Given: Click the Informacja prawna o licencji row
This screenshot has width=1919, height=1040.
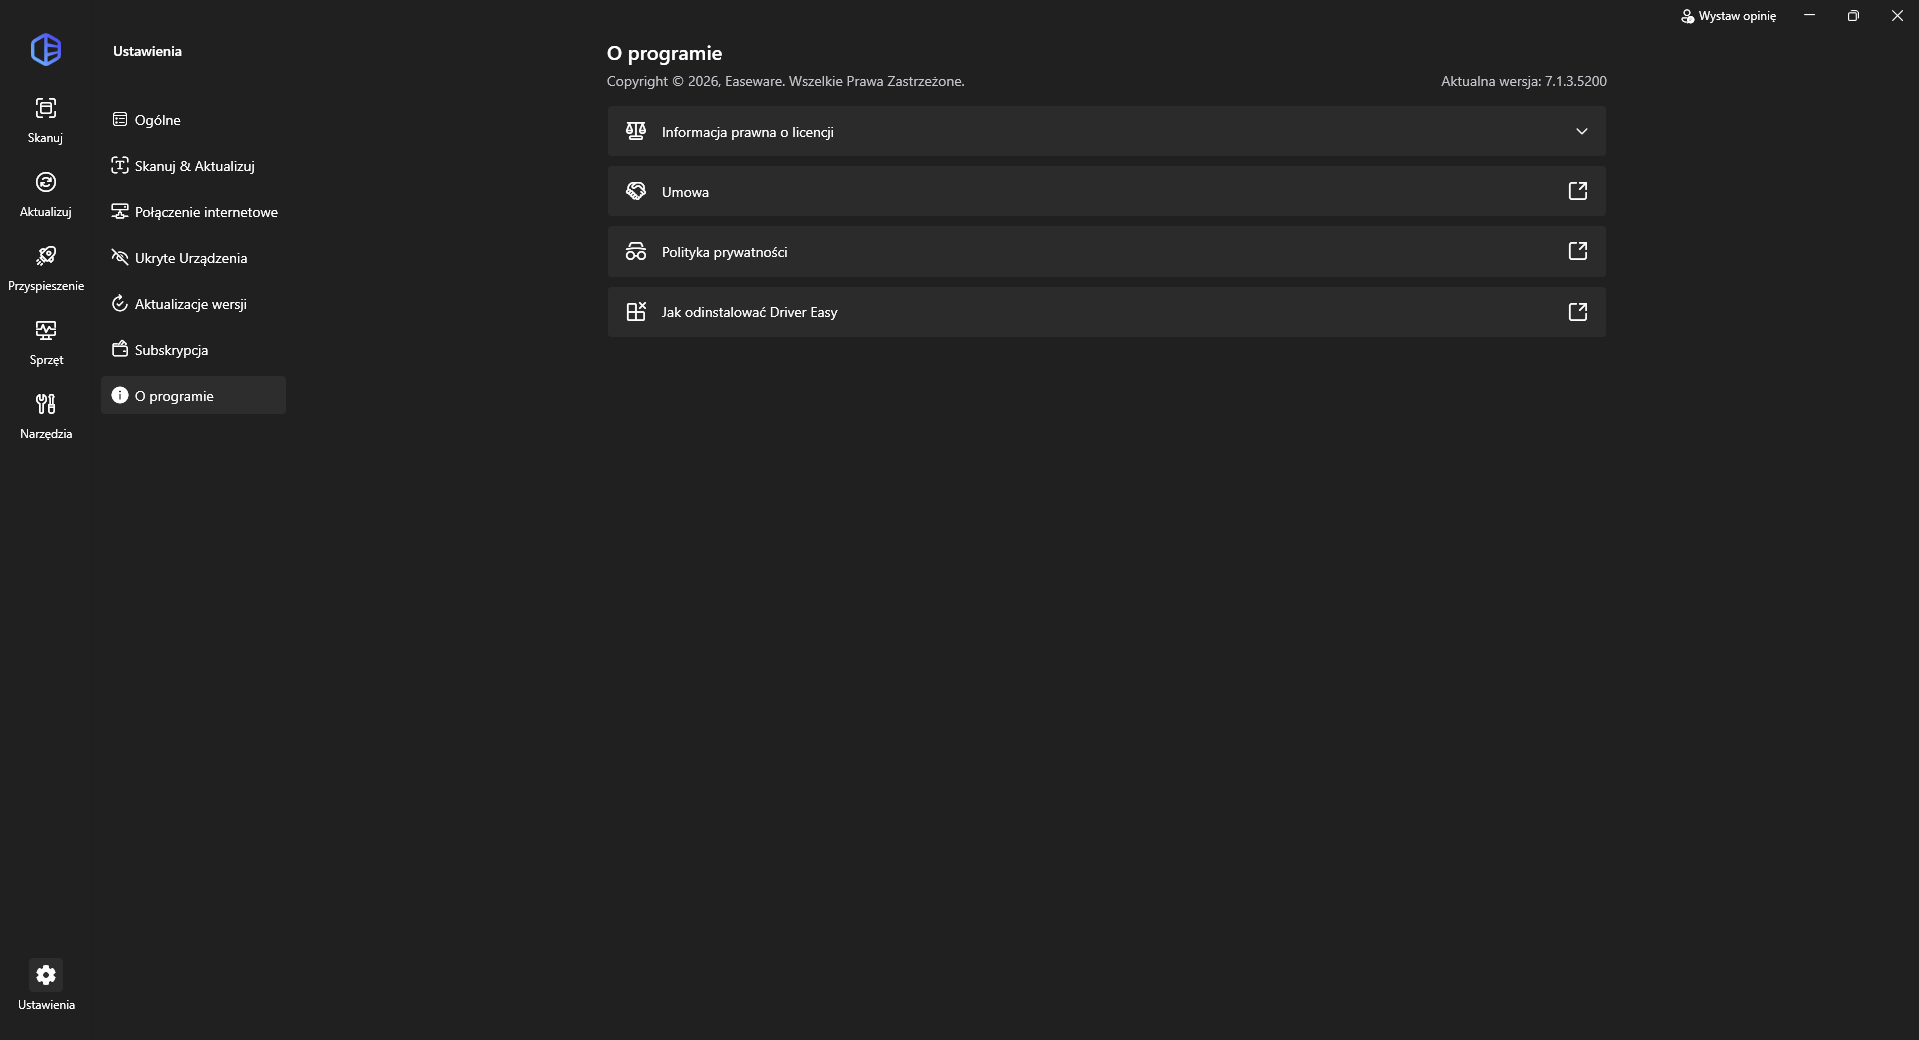Looking at the screenshot, I should [x=1106, y=131].
